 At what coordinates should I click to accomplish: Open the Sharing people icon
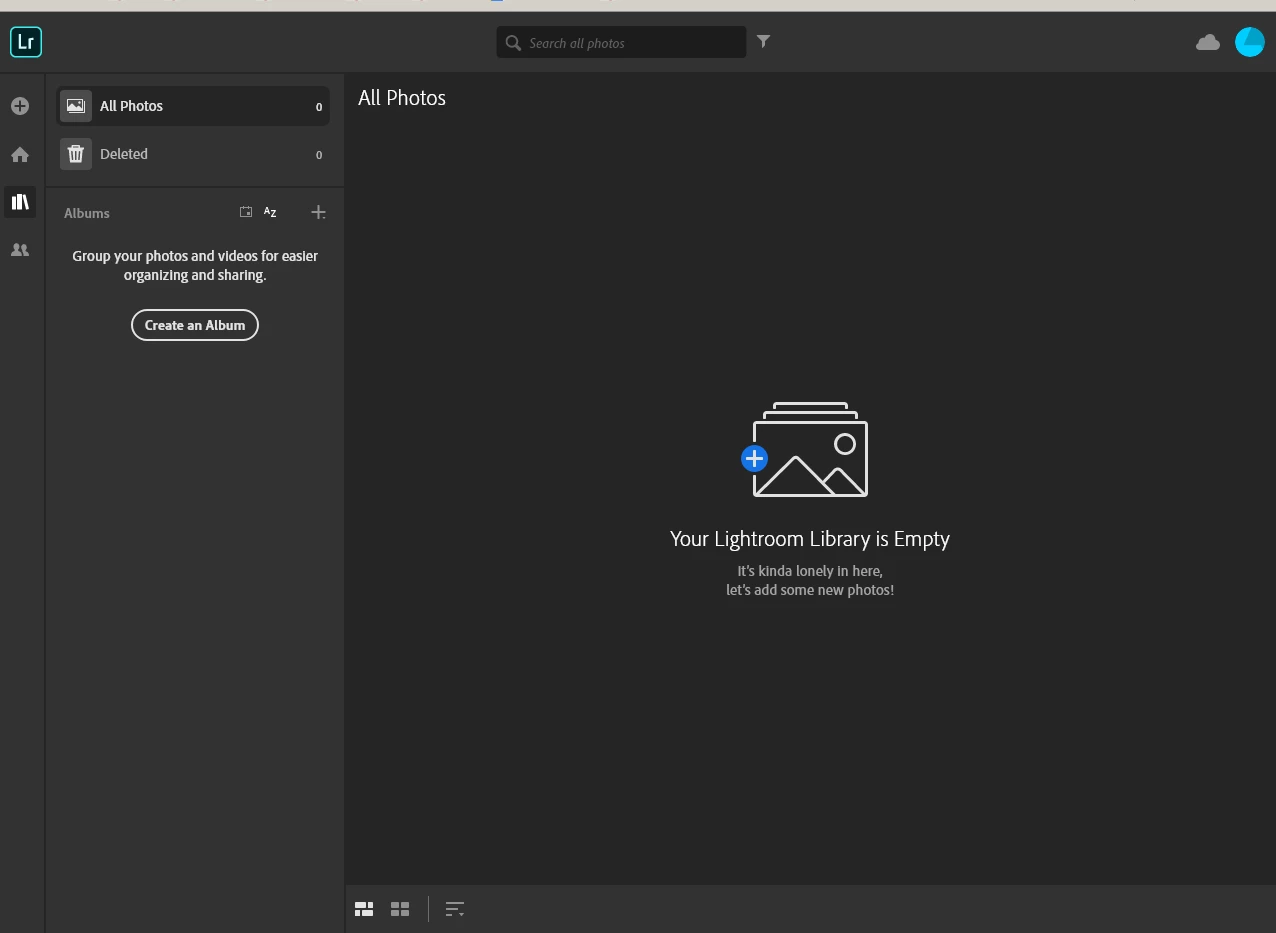click(20, 250)
